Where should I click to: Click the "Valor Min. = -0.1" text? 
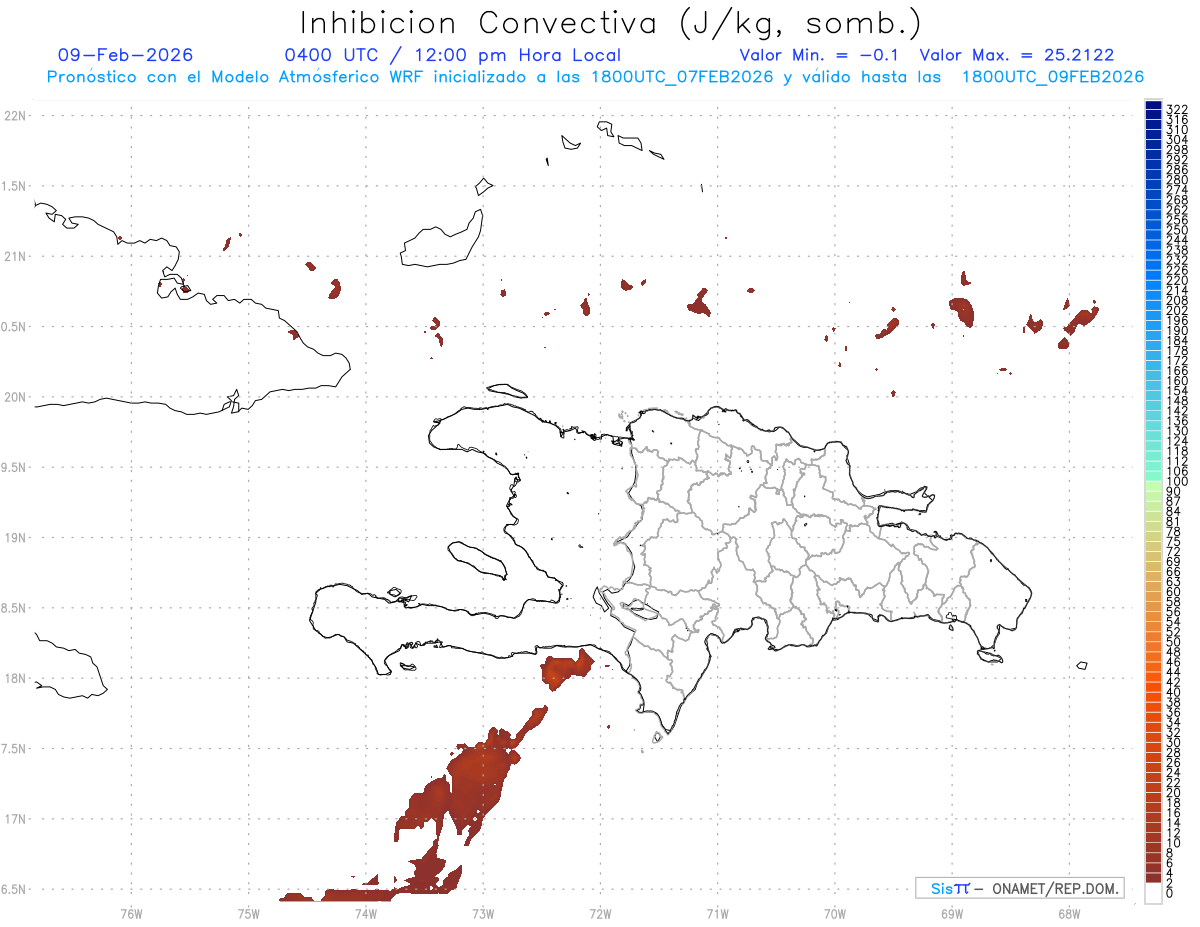pos(819,55)
